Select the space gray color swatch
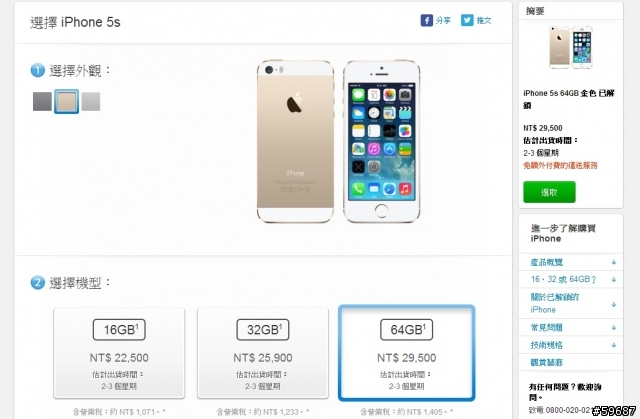Image resolution: width=640 pixels, height=419 pixels. click(x=42, y=101)
